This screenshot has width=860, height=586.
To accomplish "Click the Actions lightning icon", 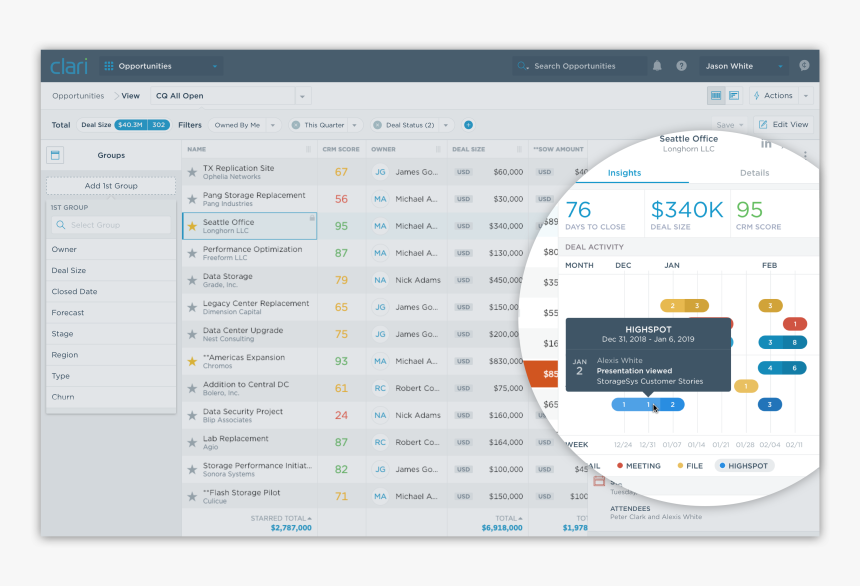I will pos(757,95).
